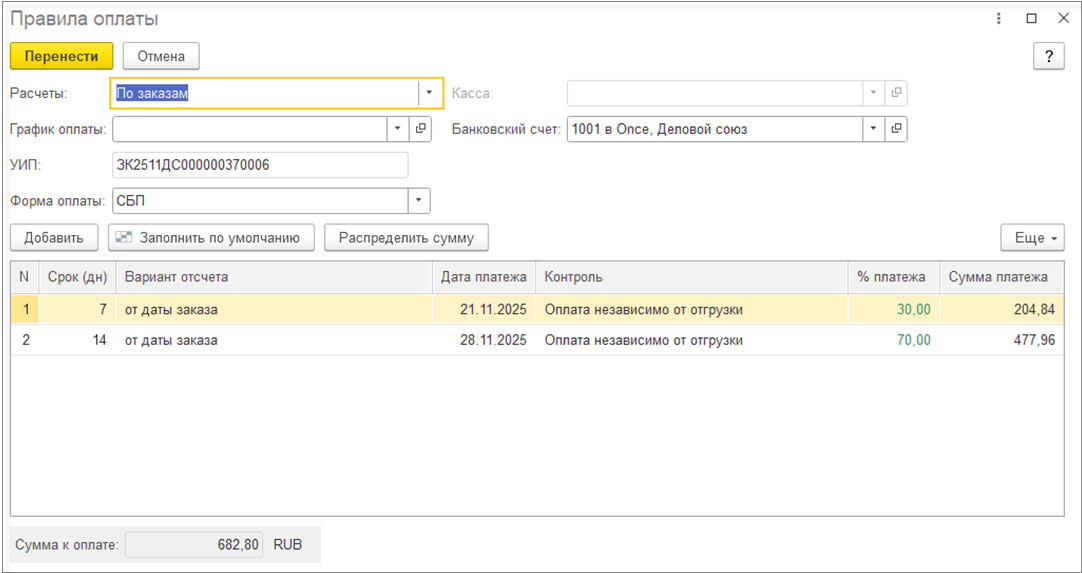The height and width of the screenshot is (573, 1082).
Task: Open the Форма оплаты dropdown
Action: click(x=419, y=201)
